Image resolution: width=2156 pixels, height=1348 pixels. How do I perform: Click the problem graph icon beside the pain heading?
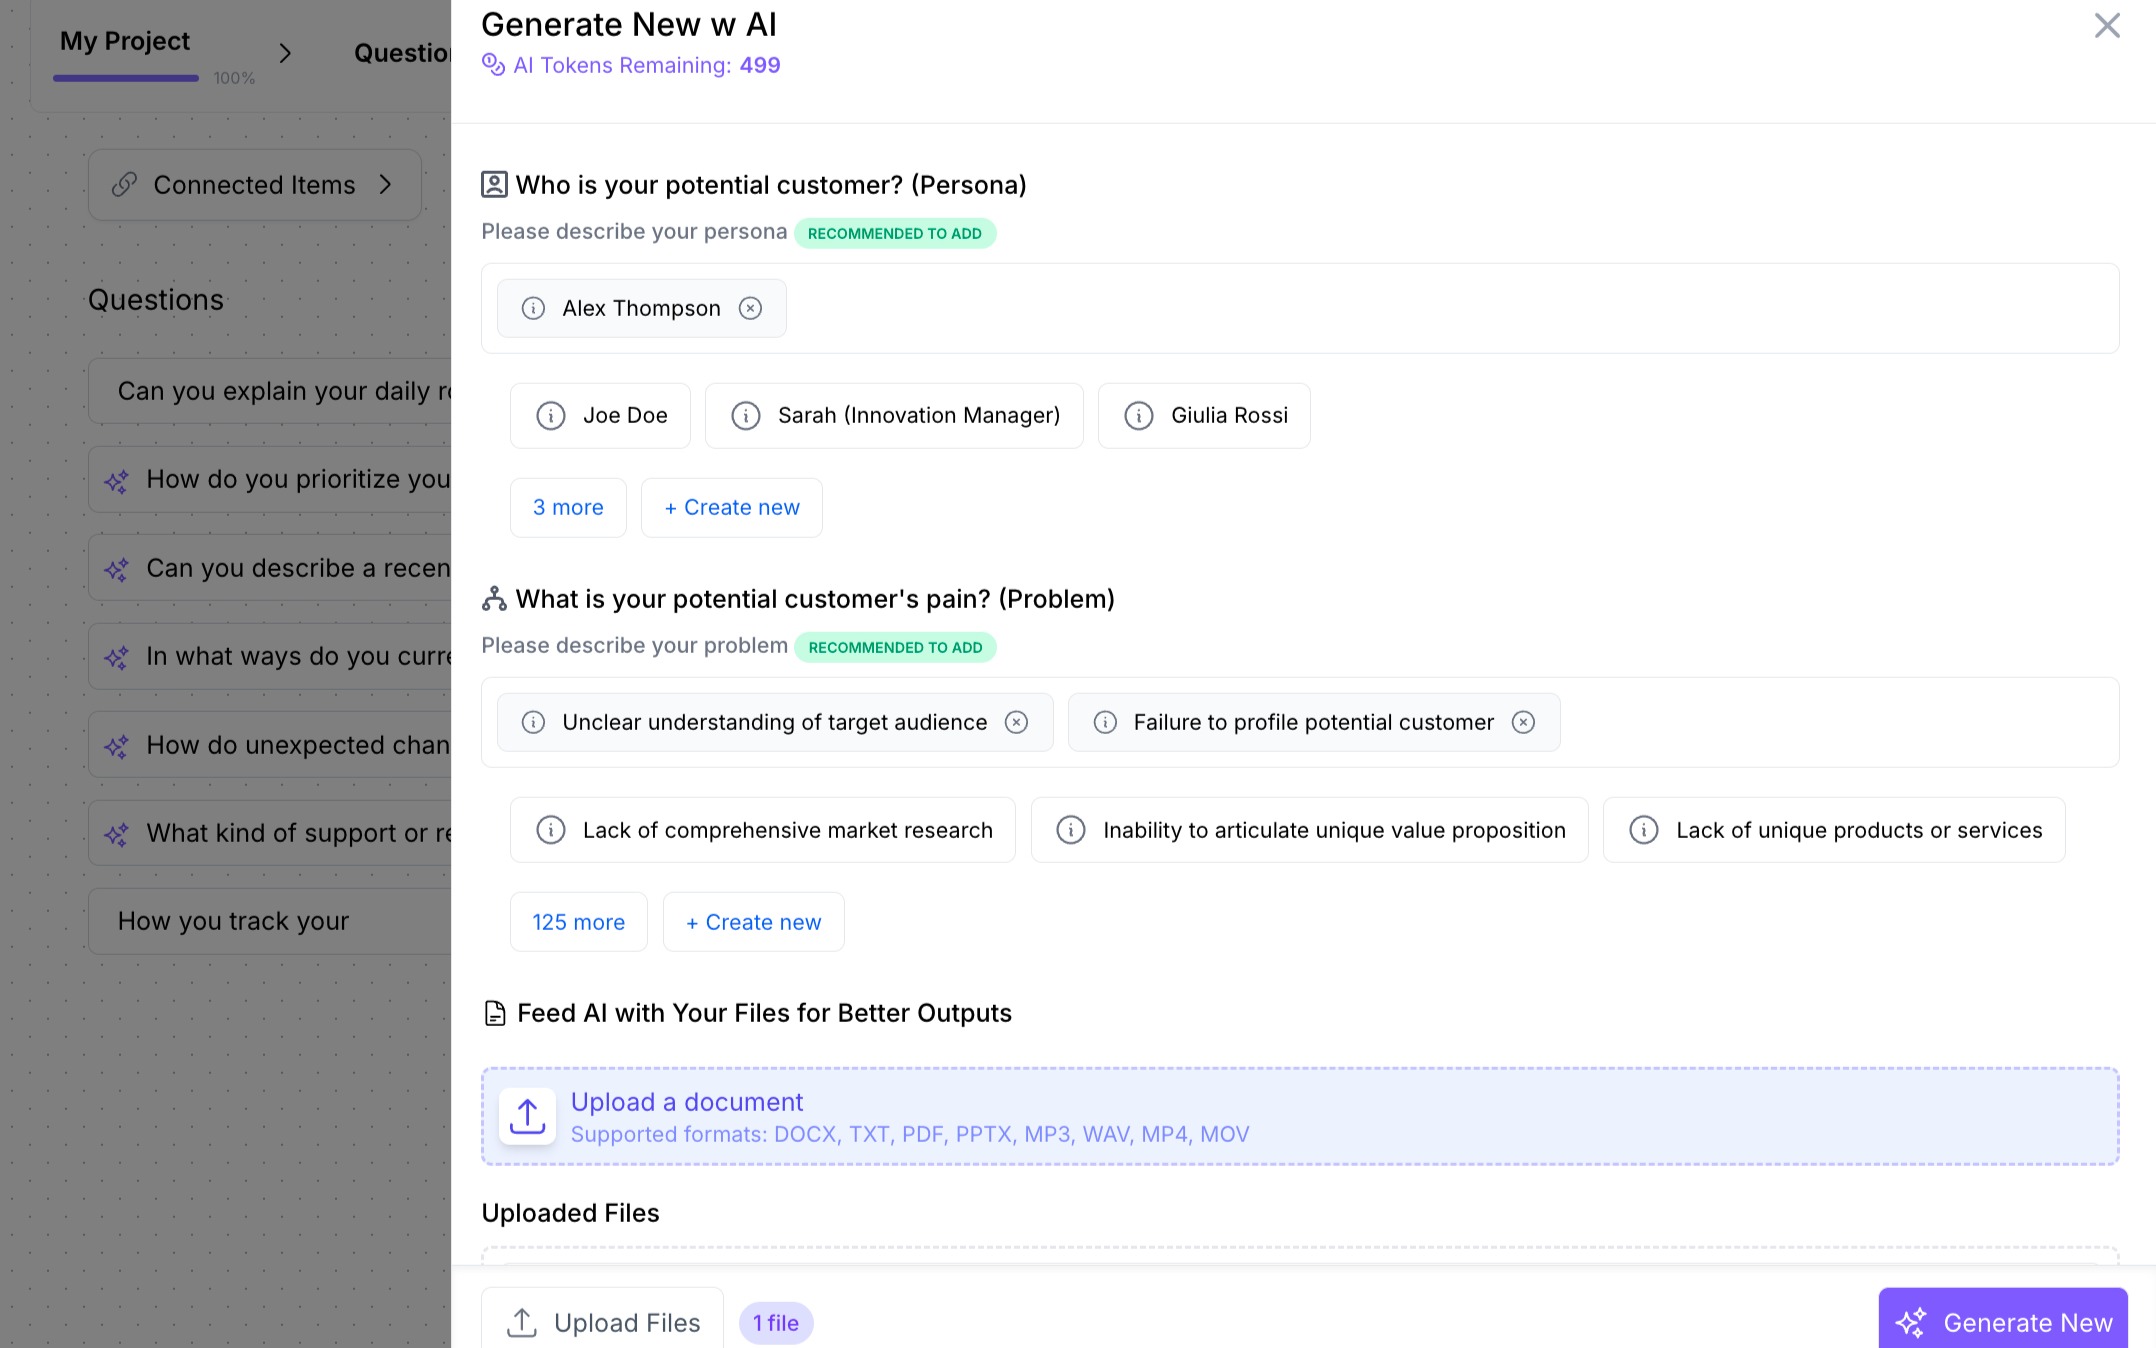[493, 598]
